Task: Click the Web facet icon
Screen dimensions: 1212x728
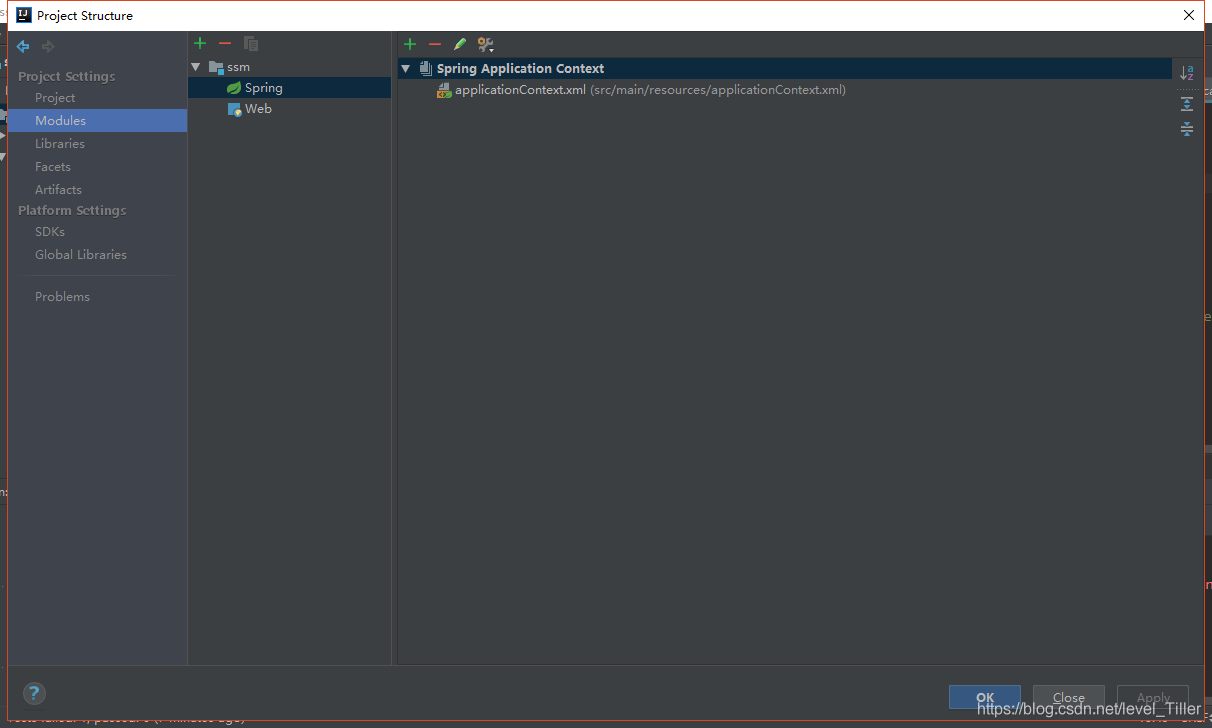Action: tap(234, 109)
